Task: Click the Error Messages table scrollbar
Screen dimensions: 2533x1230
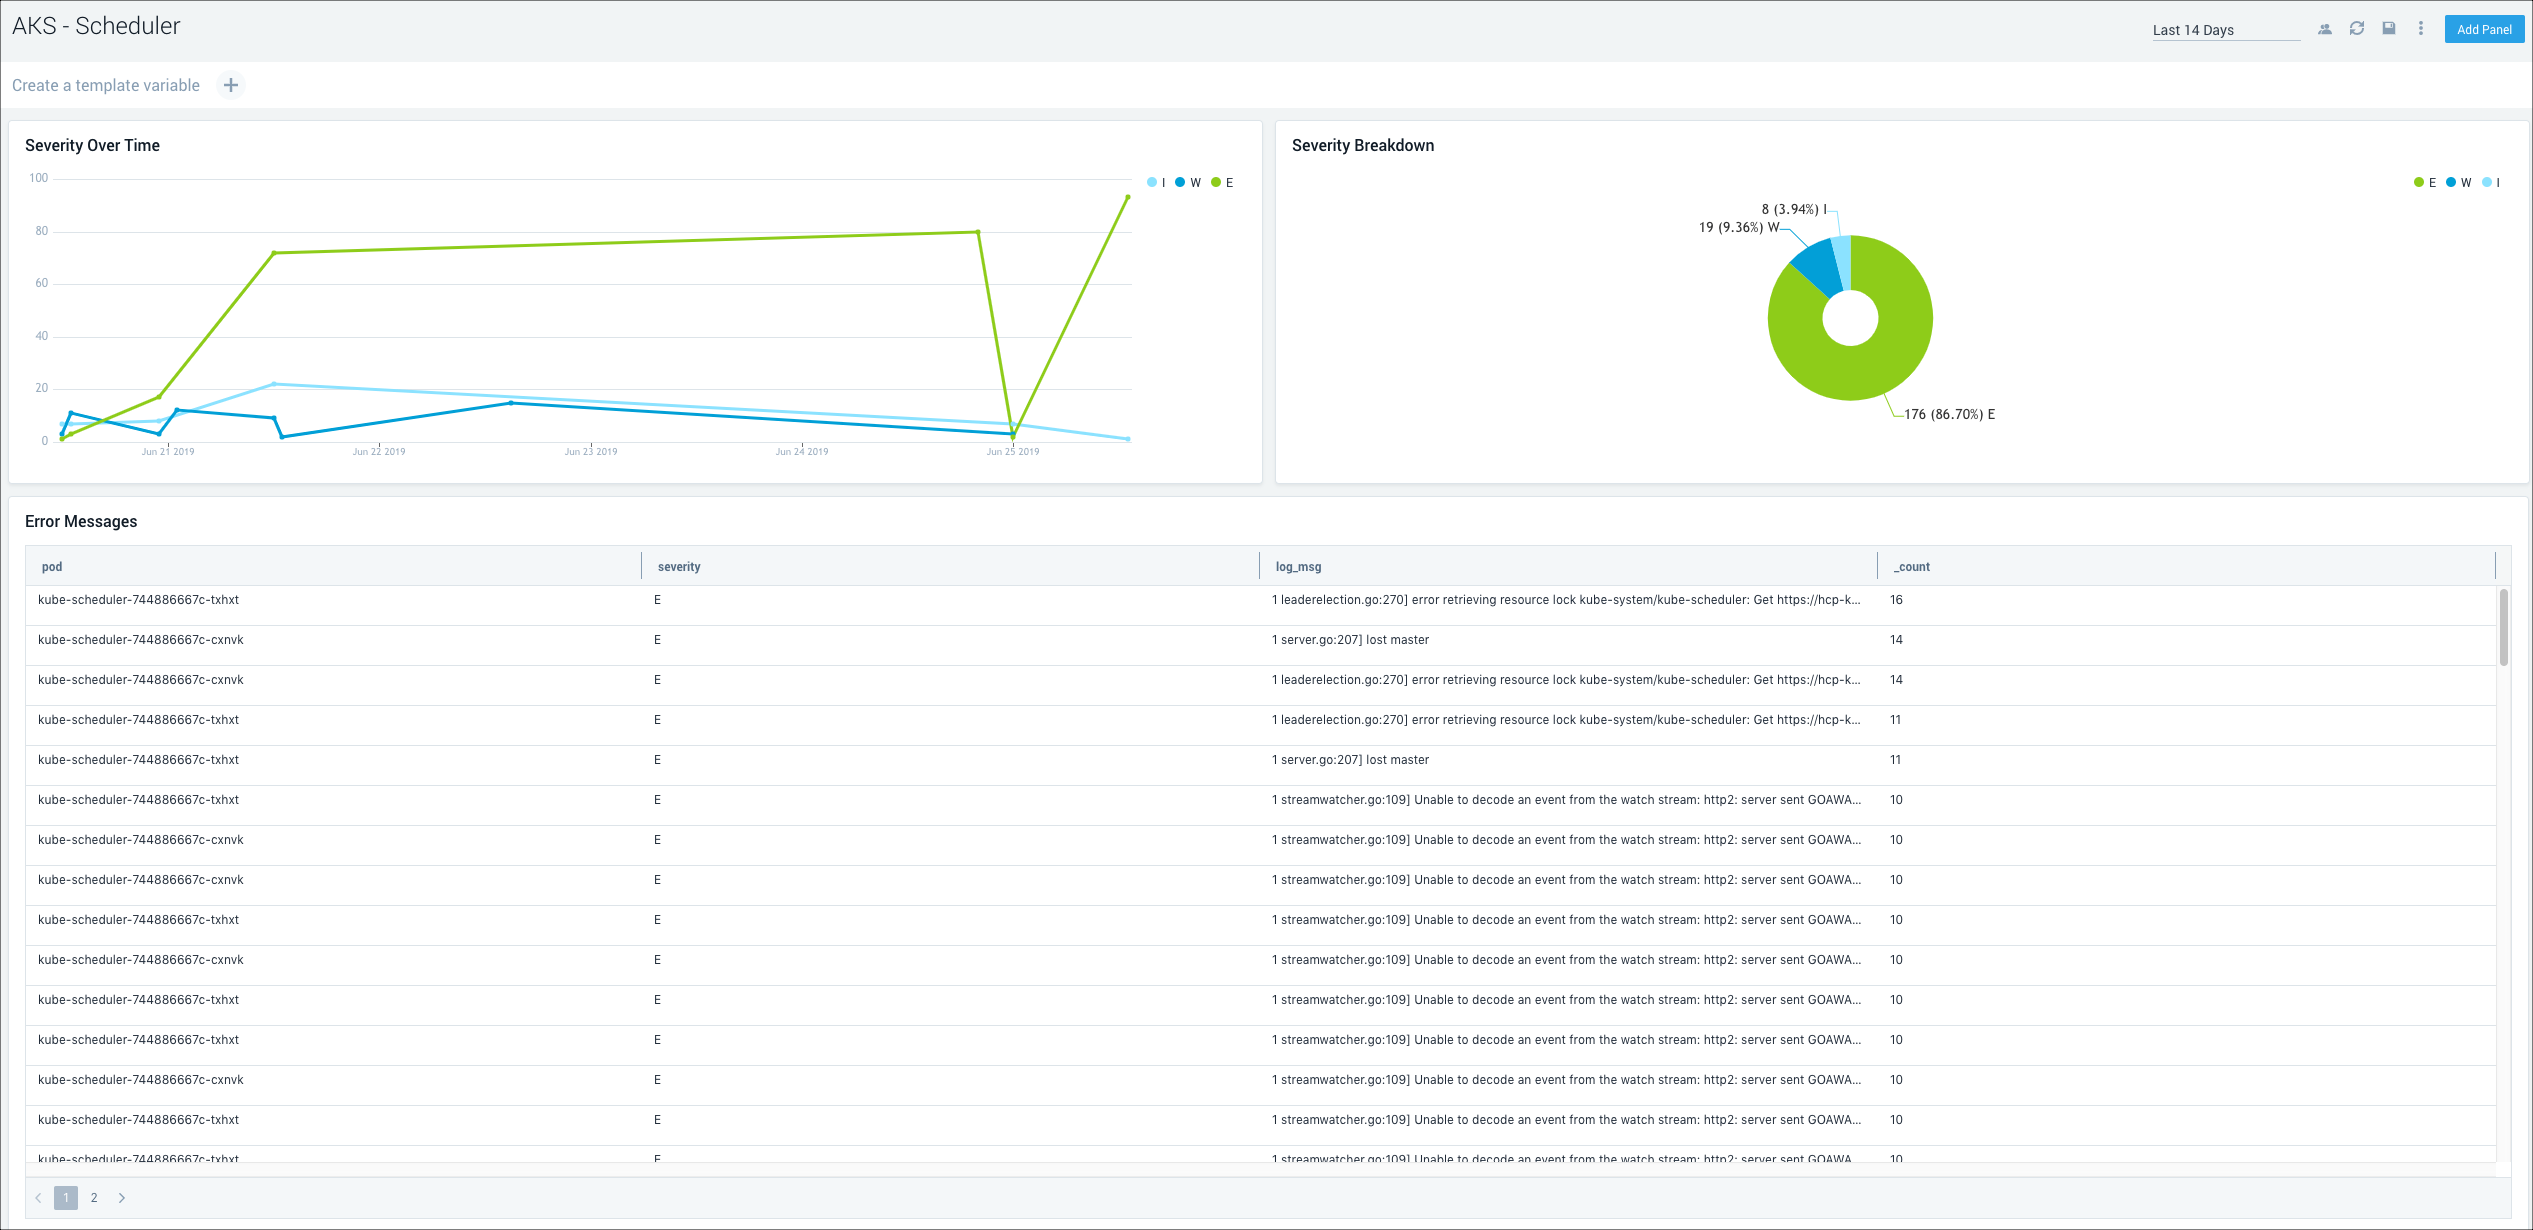Action: click(2505, 630)
